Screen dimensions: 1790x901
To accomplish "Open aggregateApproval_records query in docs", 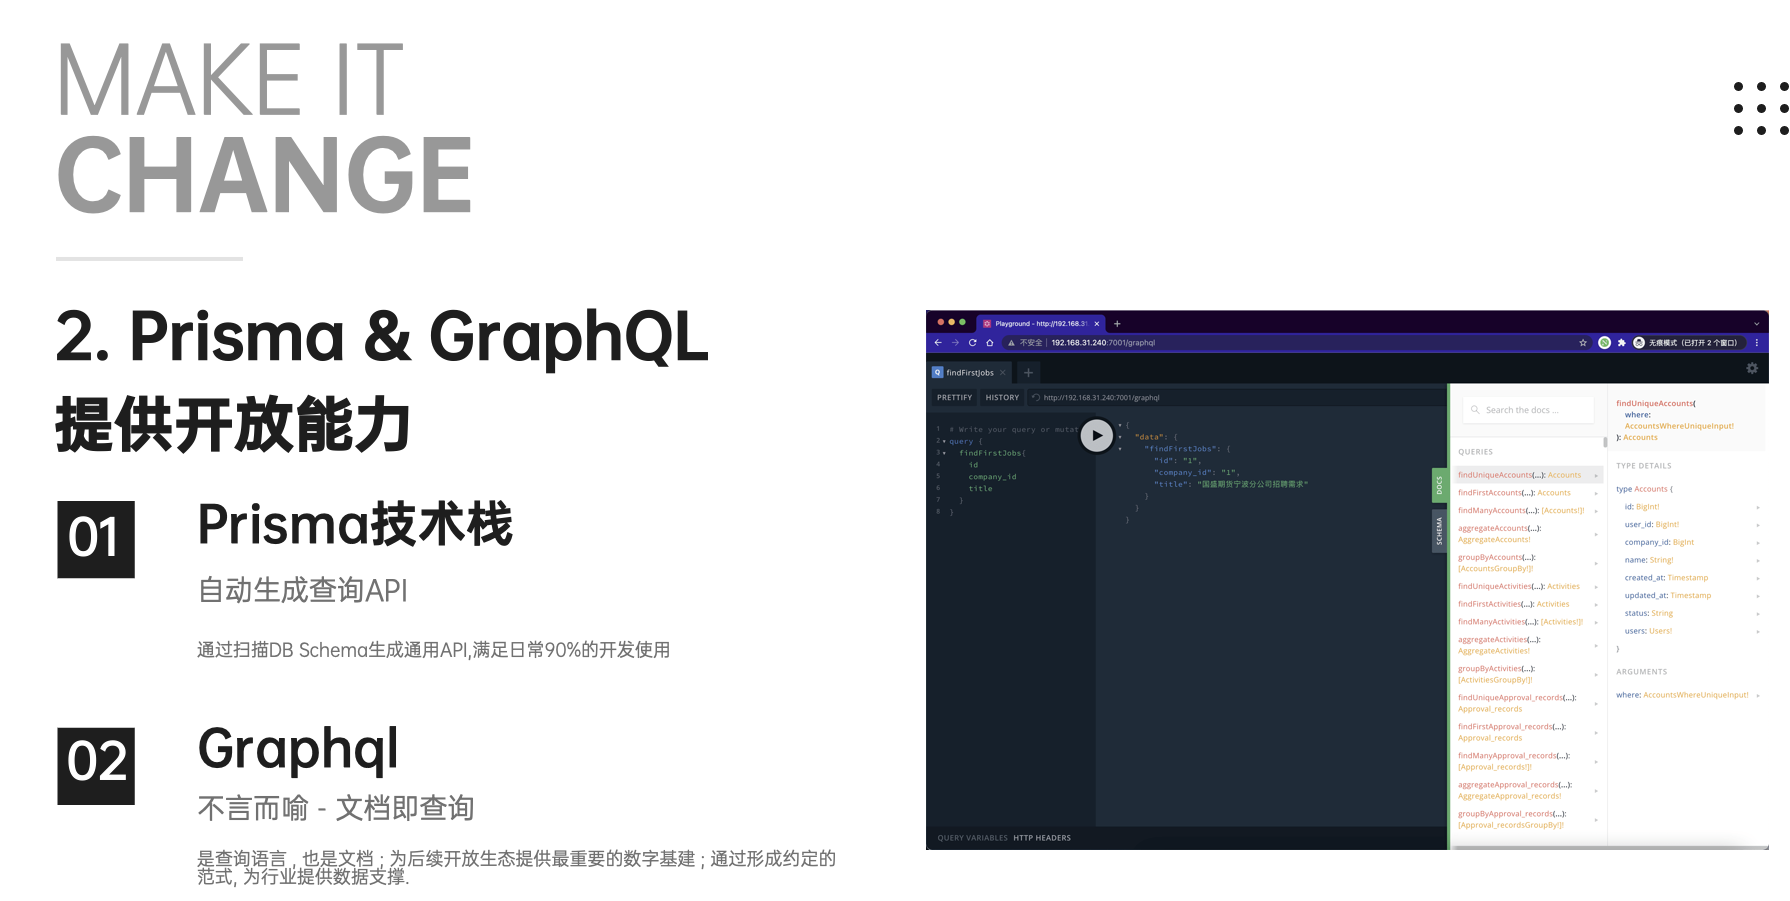I will coord(1527,790).
